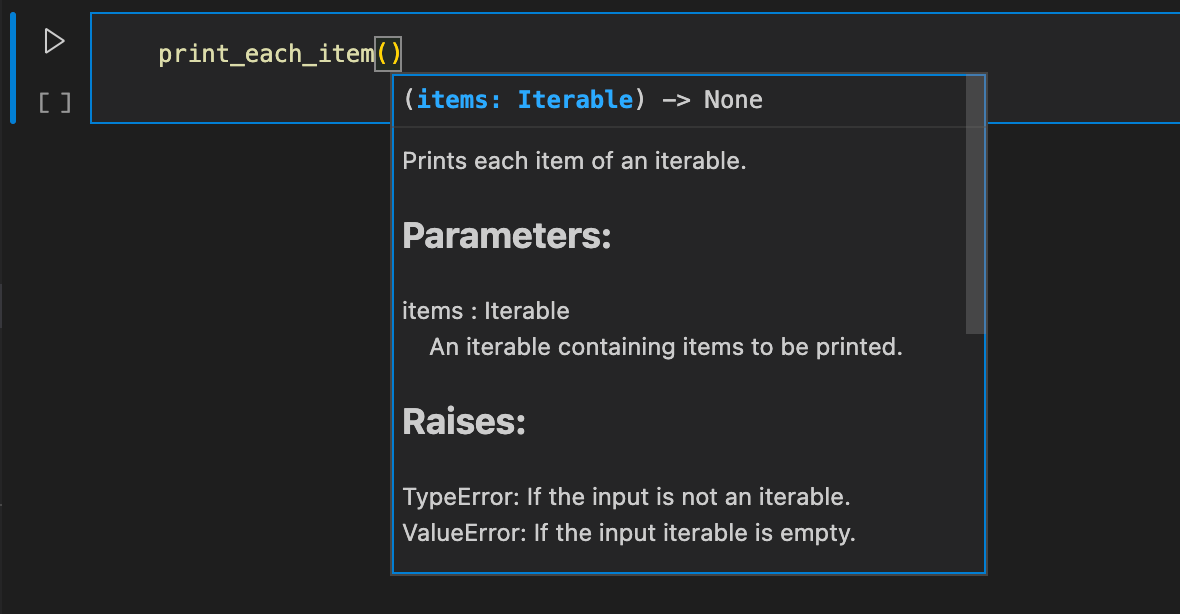
Task: Click 'An iterable containing items' description
Action: (666, 347)
